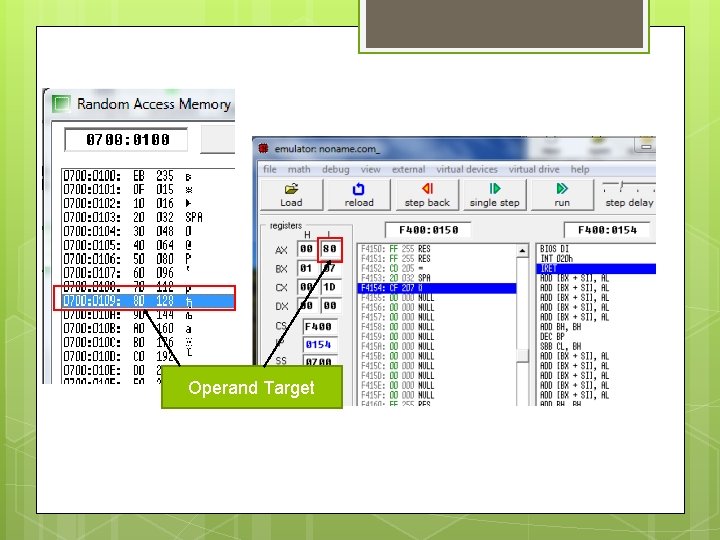This screenshot has width=720, height=540.
Task: Click the step back button
Action: pos(427,195)
